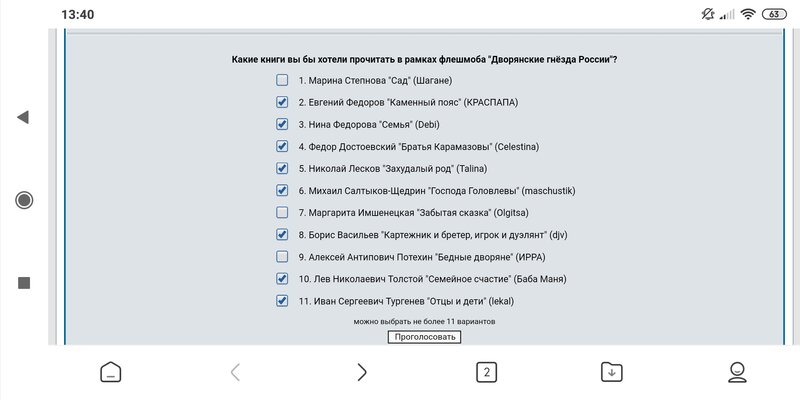Uncheck Лесков "Захудалый род" checkbox

point(282,168)
